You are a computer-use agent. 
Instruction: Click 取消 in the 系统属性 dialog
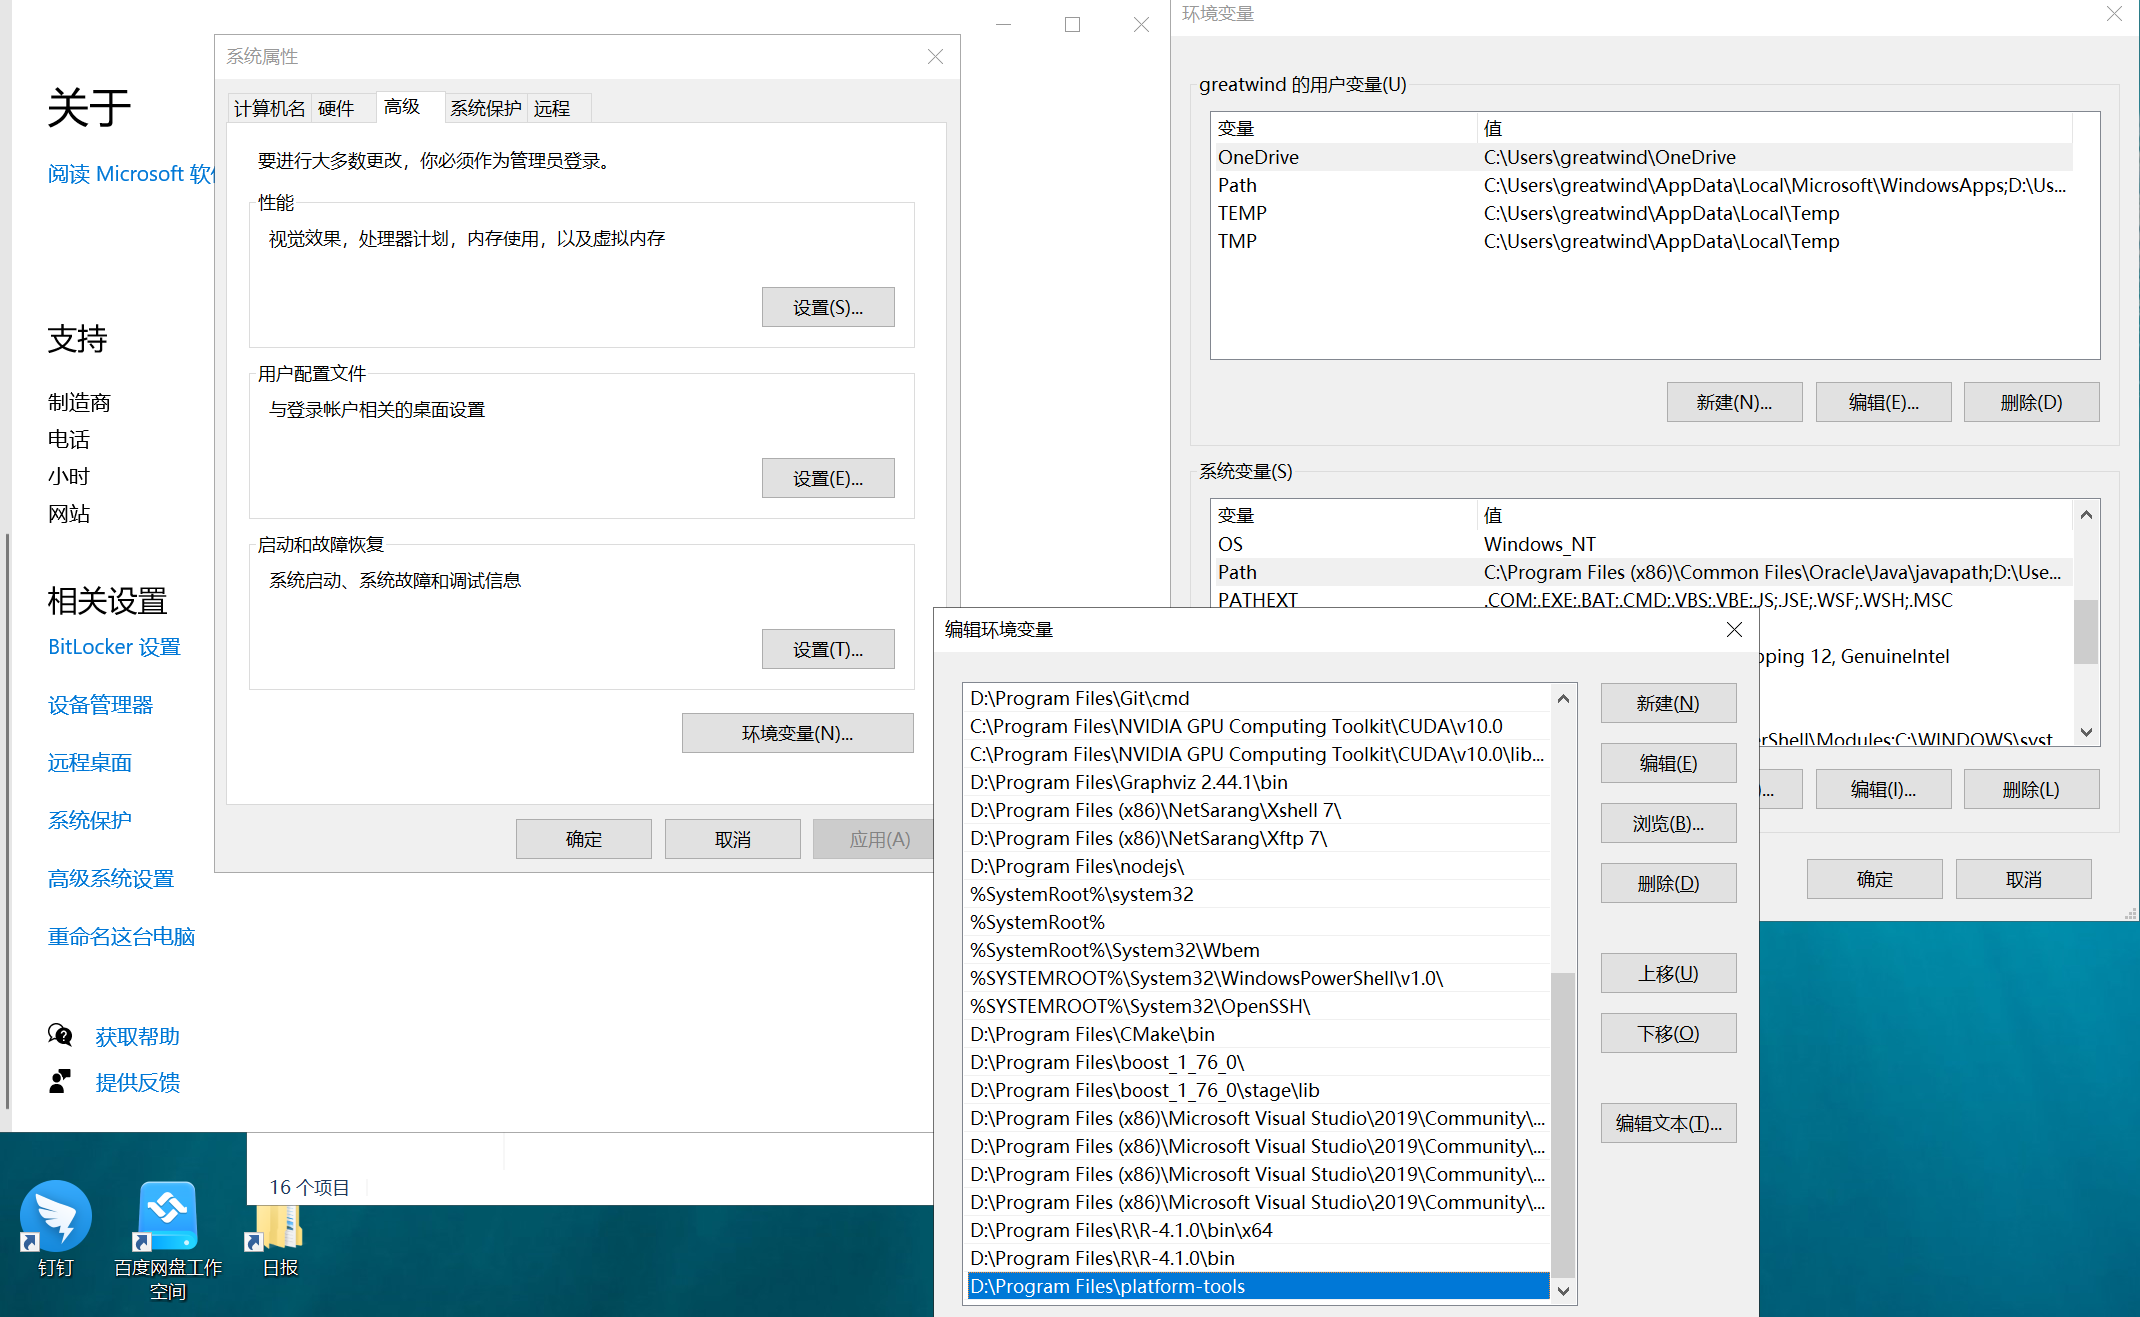click(x=733, y=839)
